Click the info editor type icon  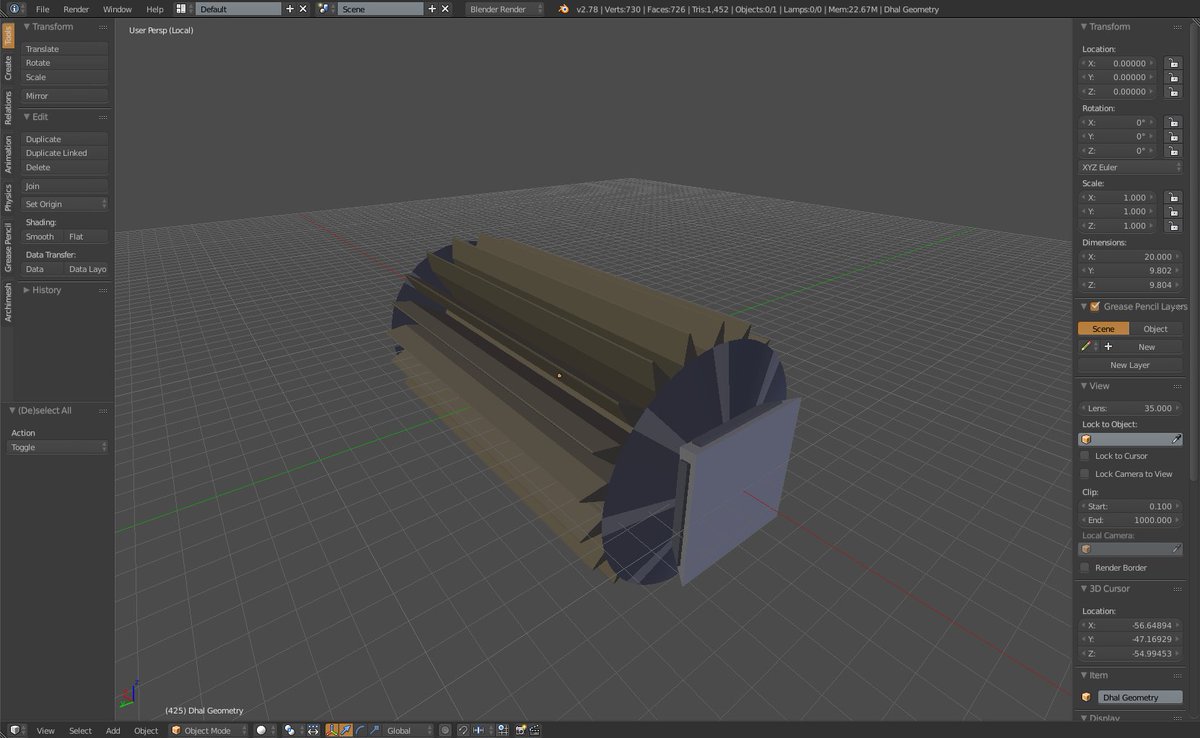[x=13, y=8]
